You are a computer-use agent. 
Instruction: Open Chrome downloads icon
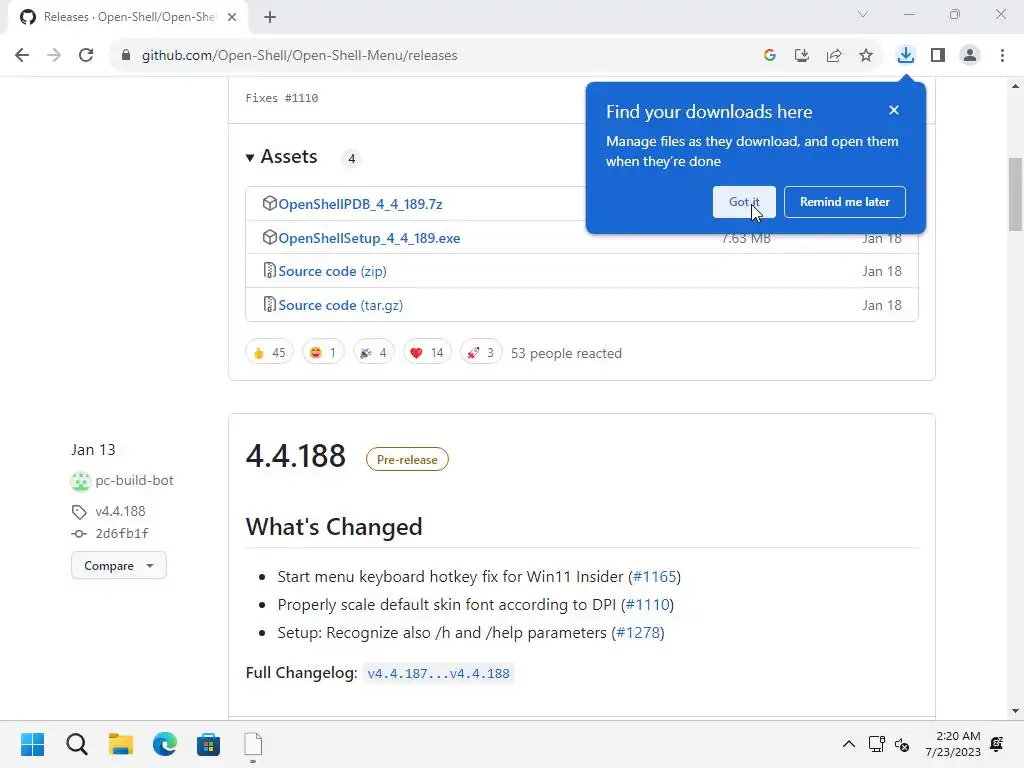pyautogui.click(x=905, y=56)
